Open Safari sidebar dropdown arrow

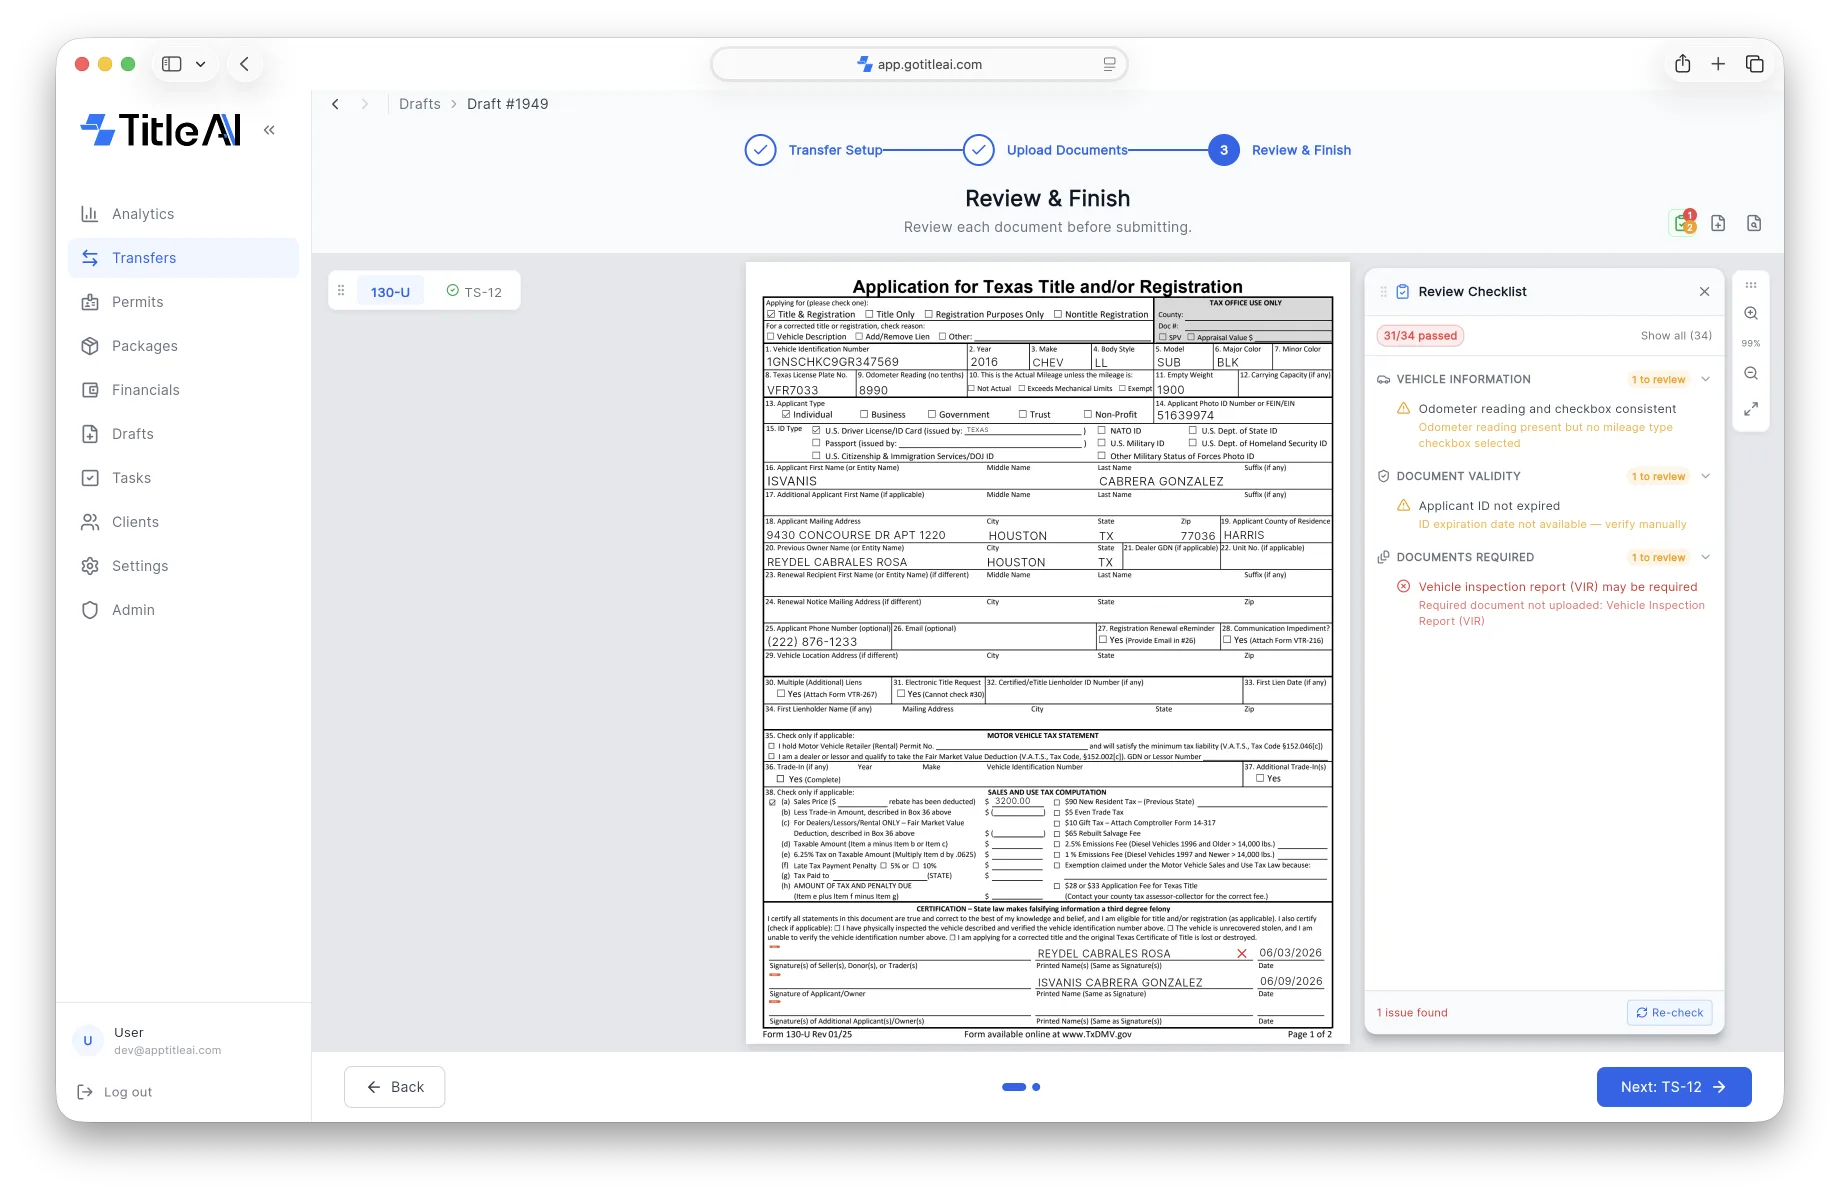coord(200,64)
